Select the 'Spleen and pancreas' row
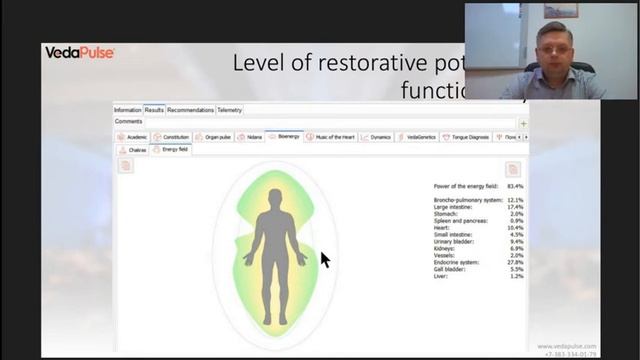640x360 pixels. click(x=478, y=221)
